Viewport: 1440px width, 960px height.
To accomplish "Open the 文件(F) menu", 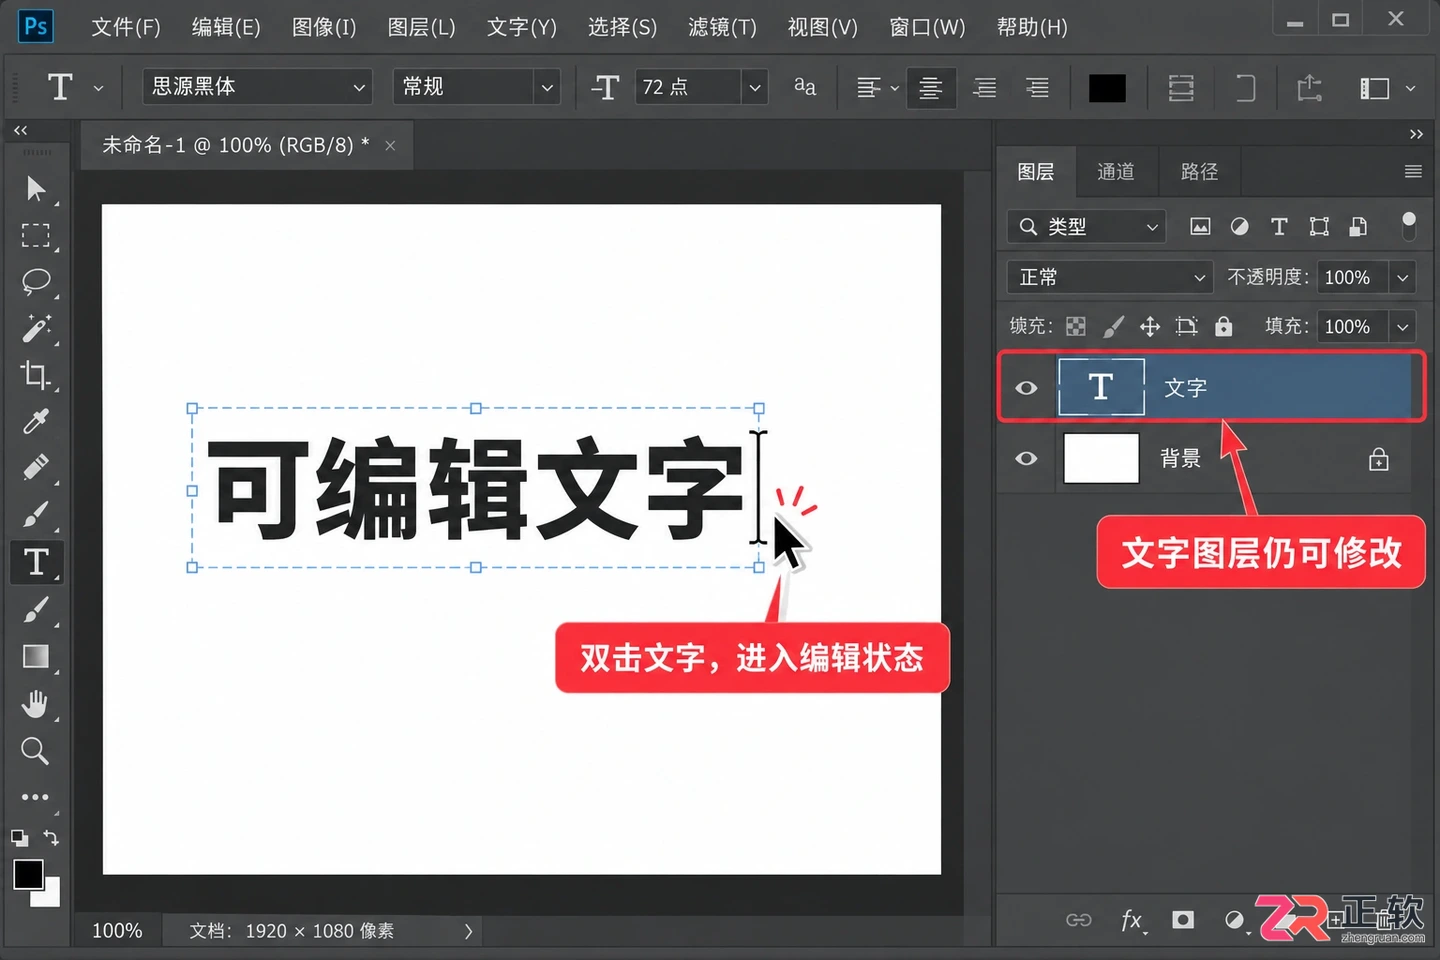I will click(x=126, y=27).
